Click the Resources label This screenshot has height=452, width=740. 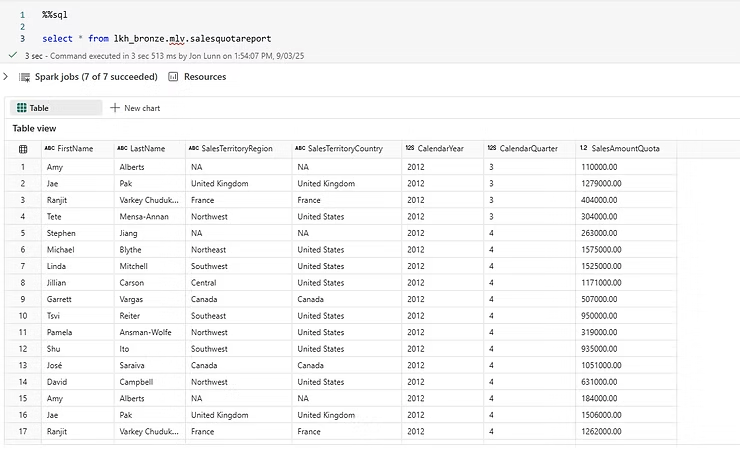(205, 77)
